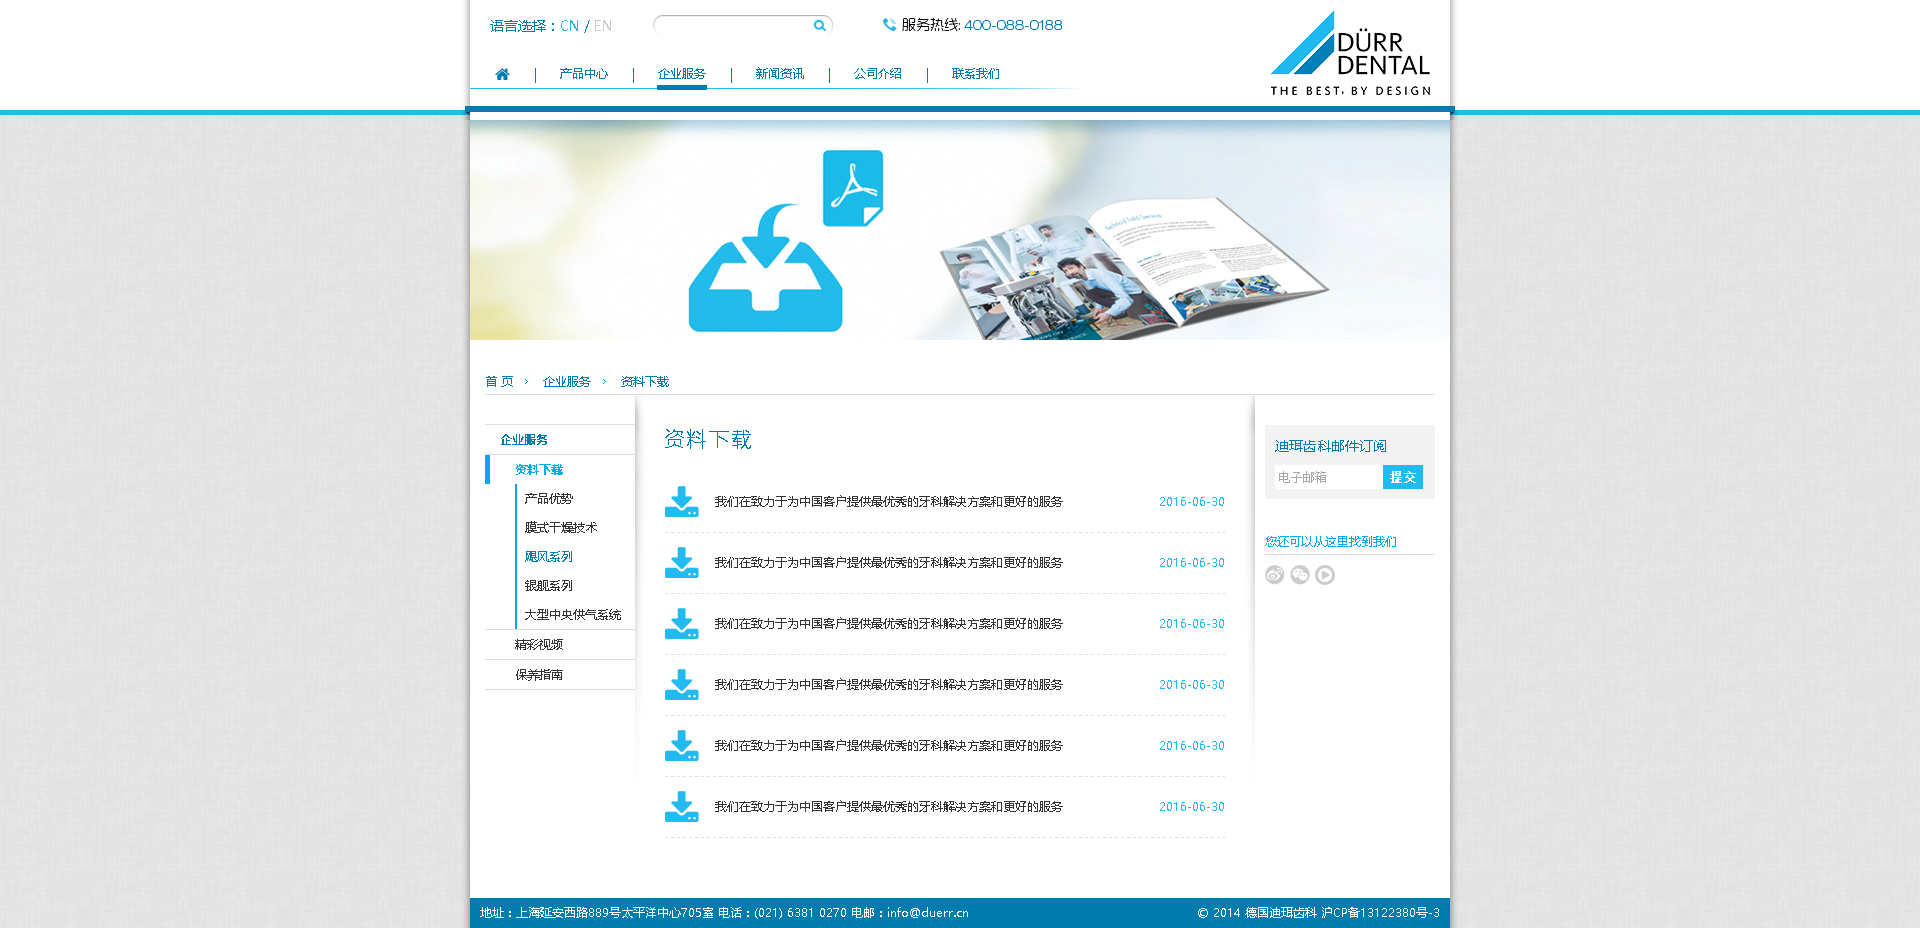Click the video play social icon
This screenshot has height=928, width=1920.
coord(1325,575)
